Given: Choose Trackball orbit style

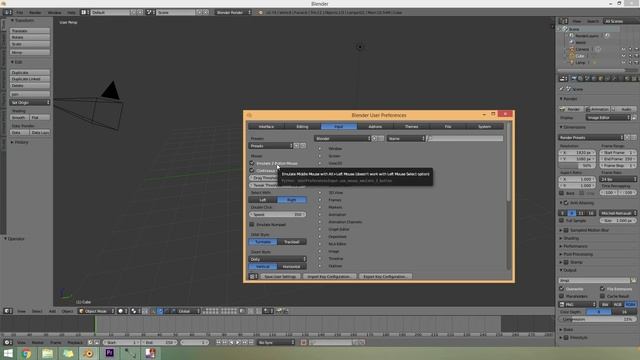Looking at the screenshot, I should [292, 242].
